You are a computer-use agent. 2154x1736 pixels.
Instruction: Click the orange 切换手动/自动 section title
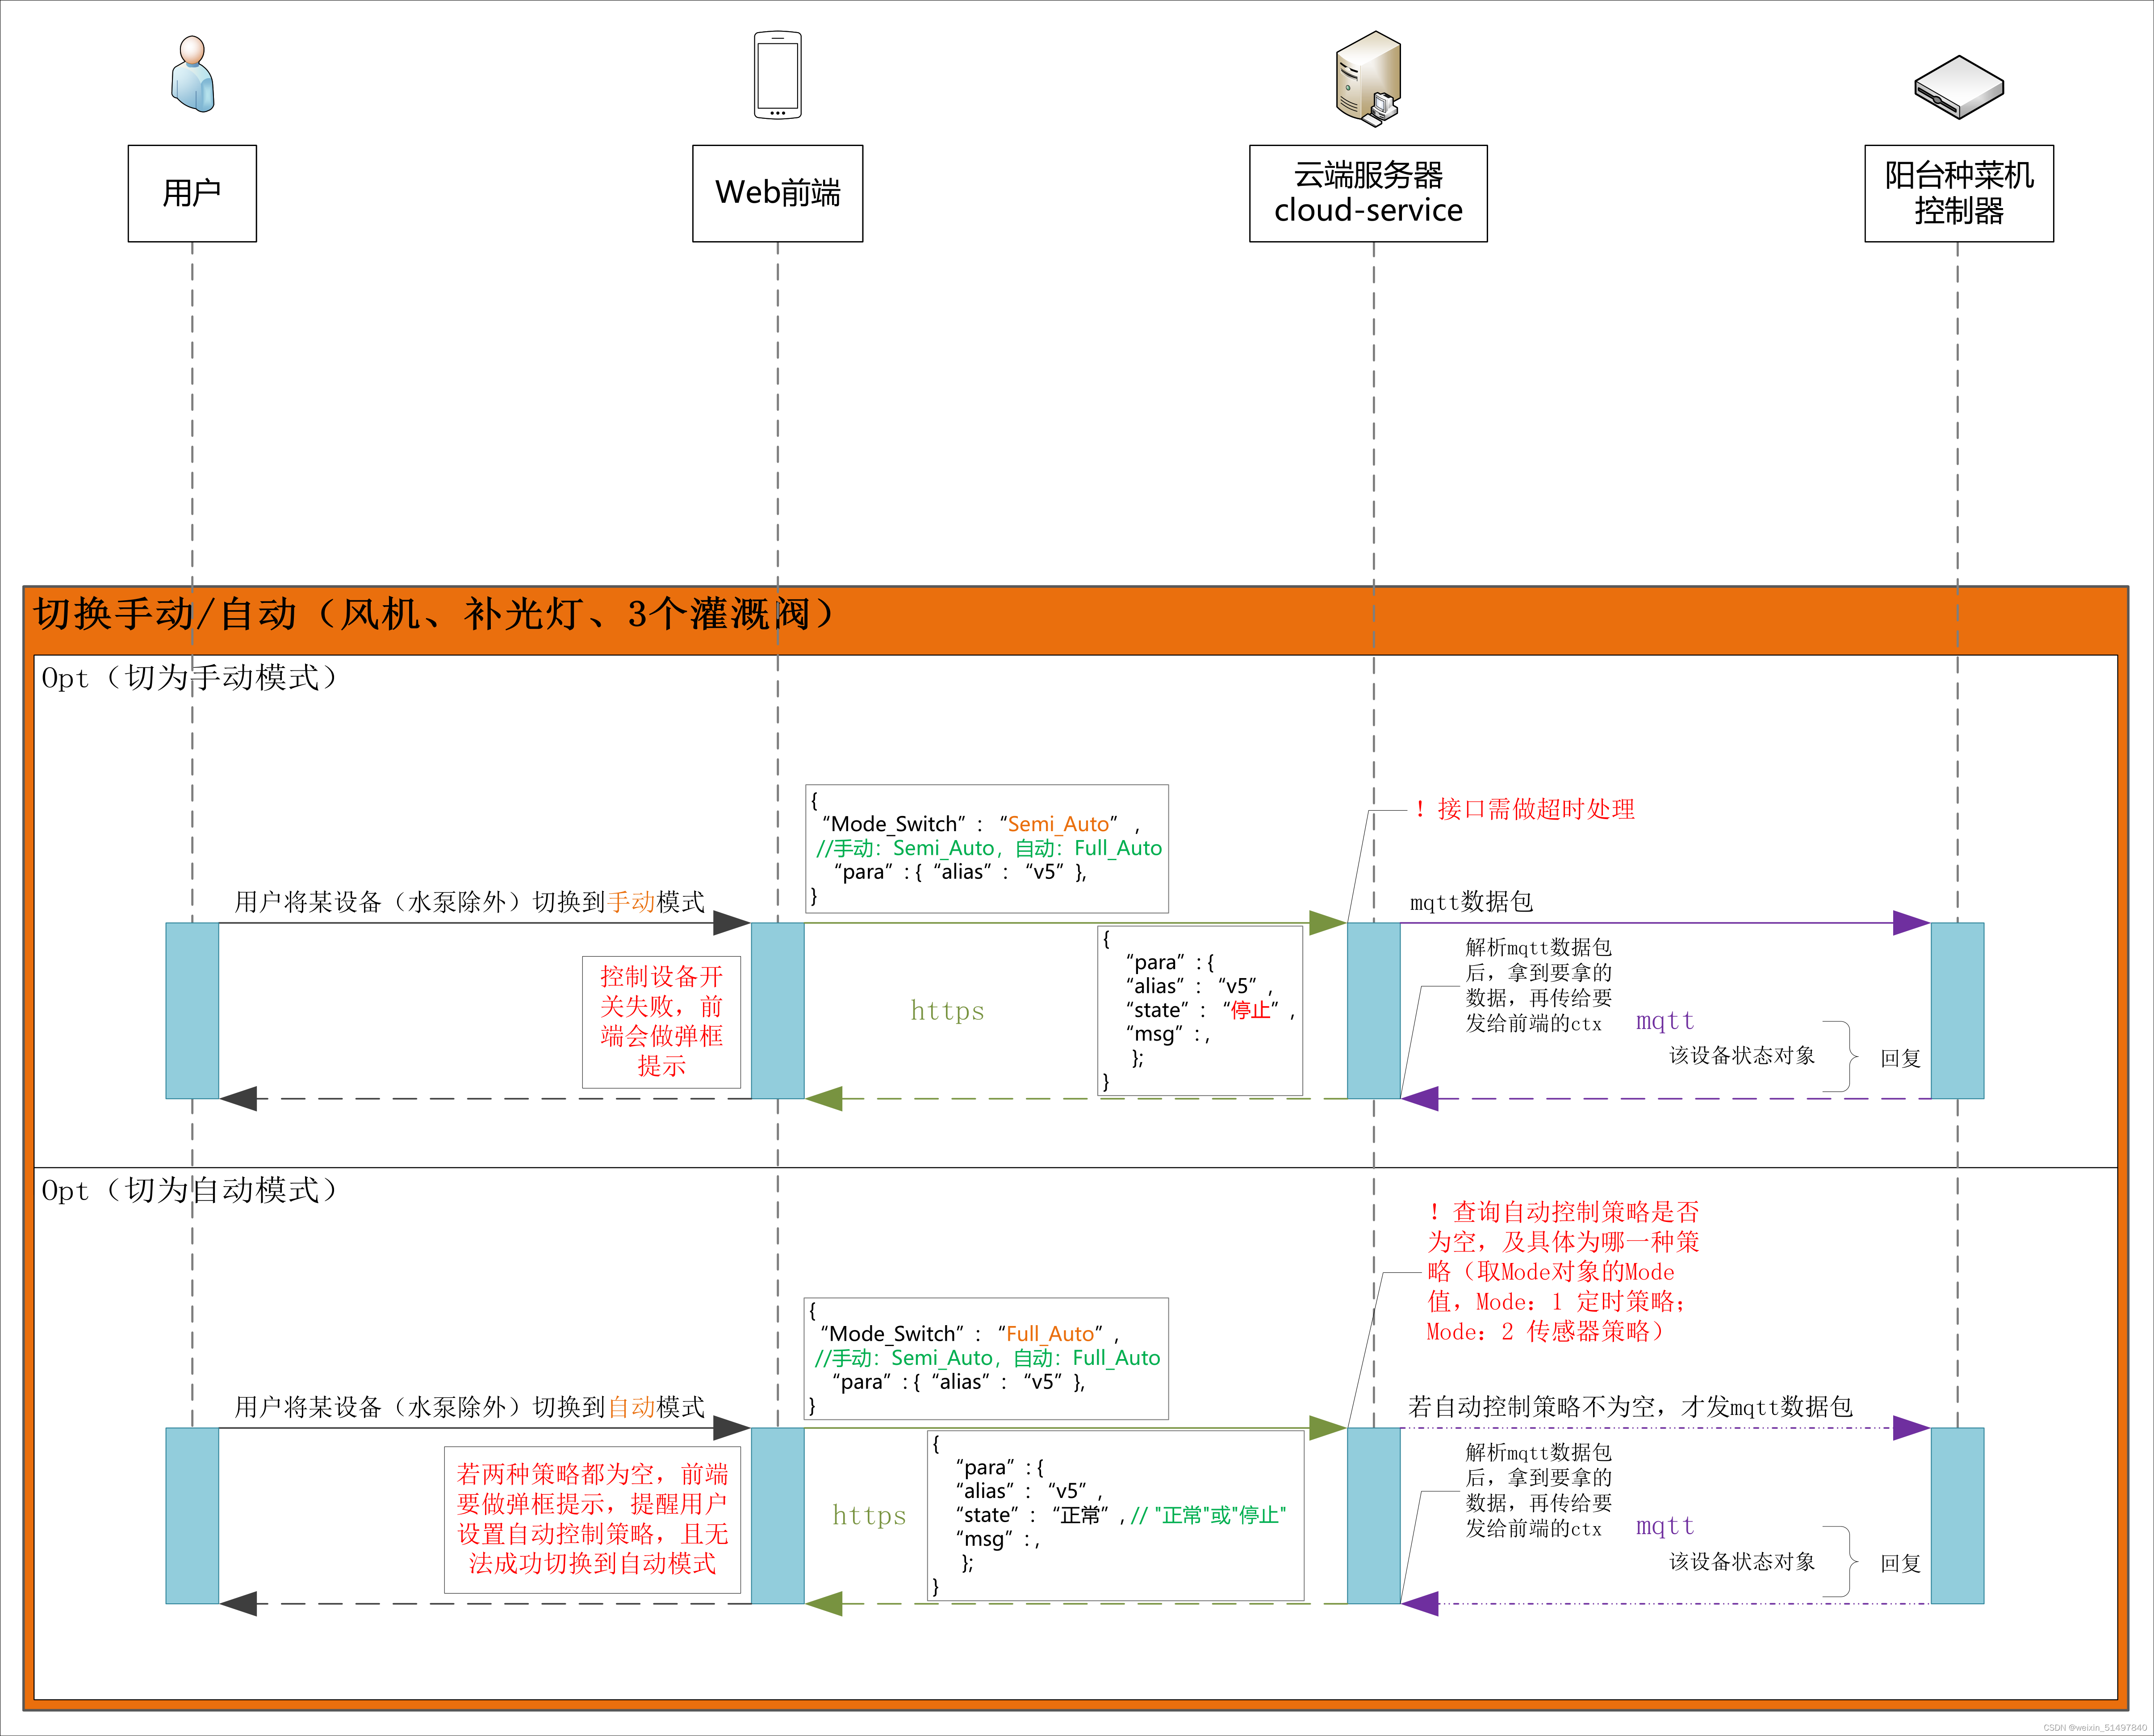432,614
